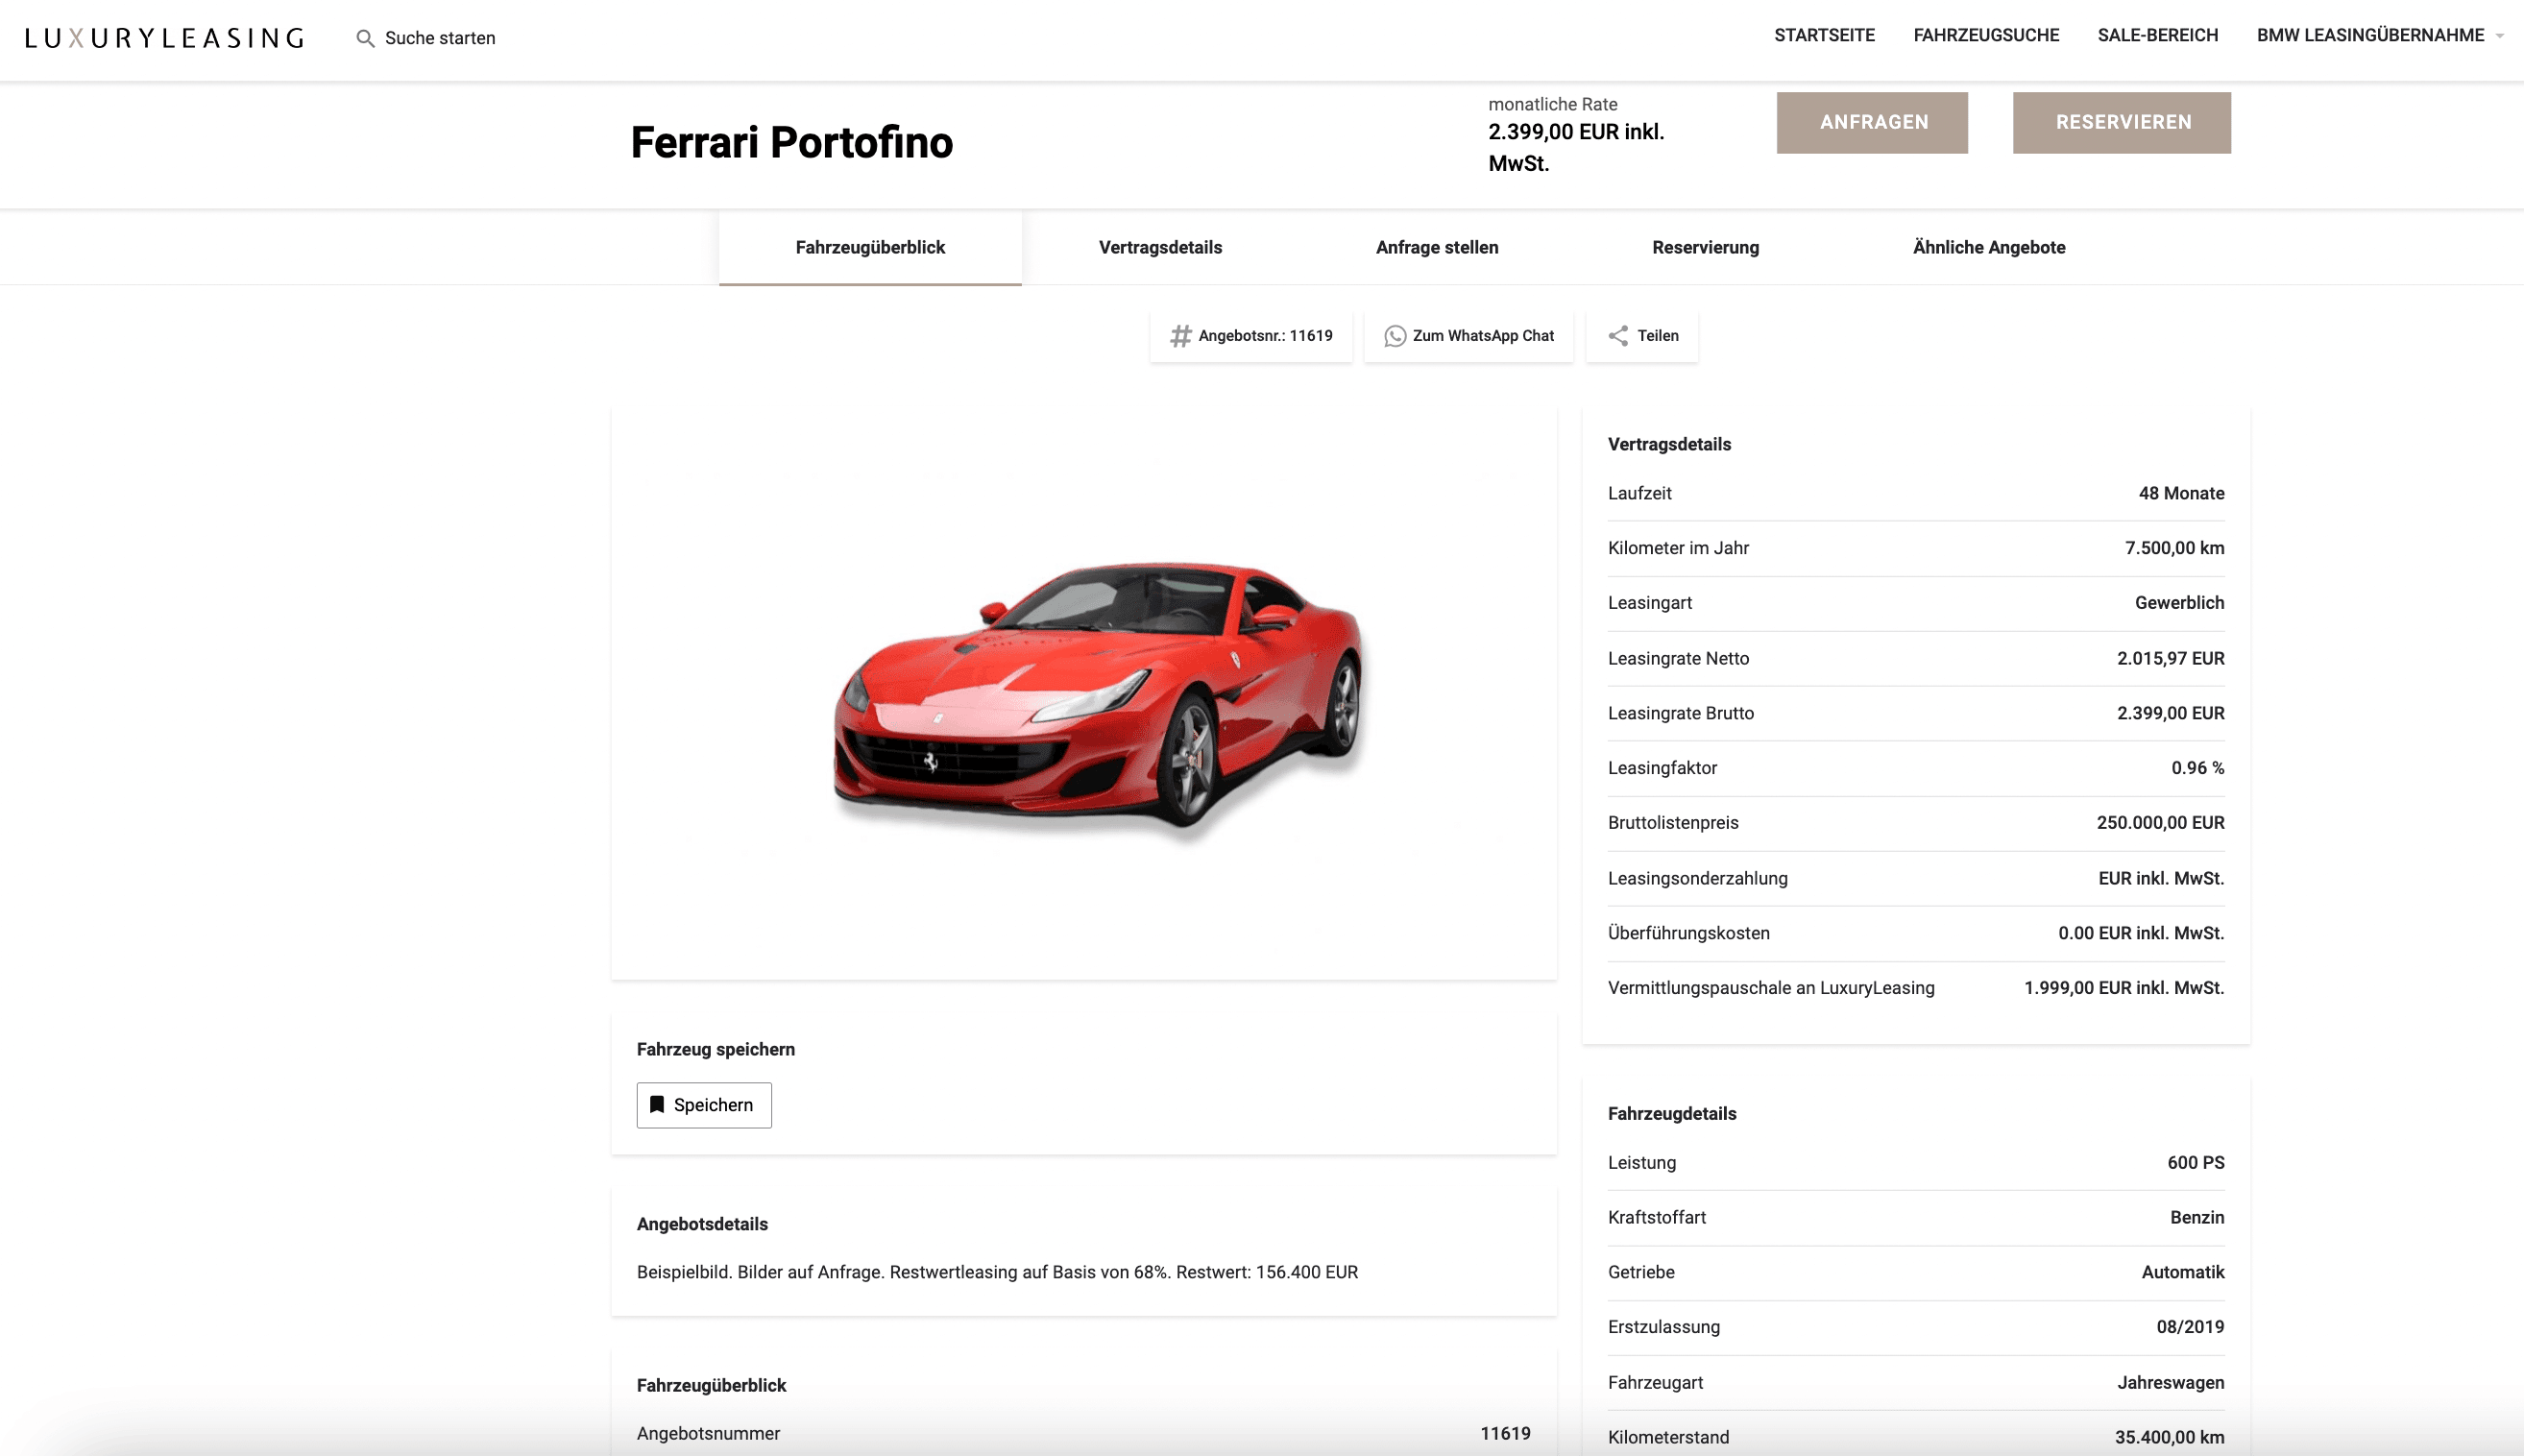
Task: Click the Teilen button
Action: pyautogui.click(x=1642, y=336)
